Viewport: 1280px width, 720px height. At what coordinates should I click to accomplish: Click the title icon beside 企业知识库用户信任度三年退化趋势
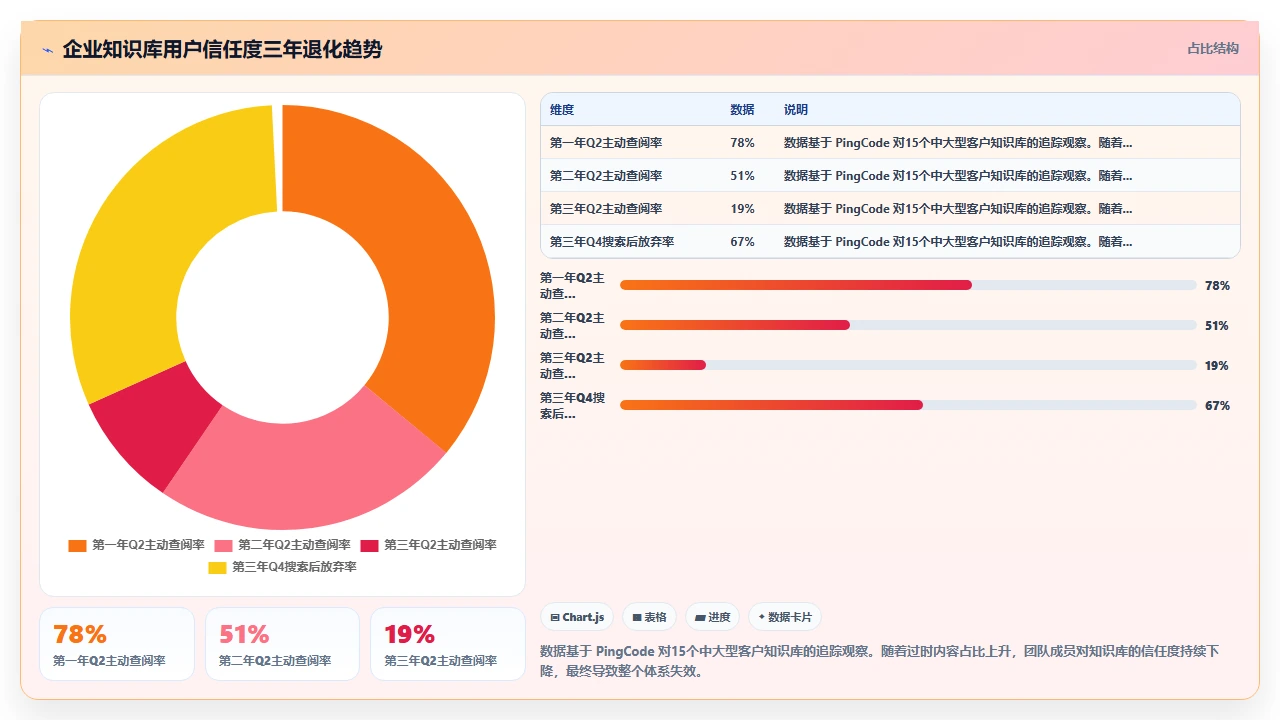pyautogui.click(x=47, y=50)
